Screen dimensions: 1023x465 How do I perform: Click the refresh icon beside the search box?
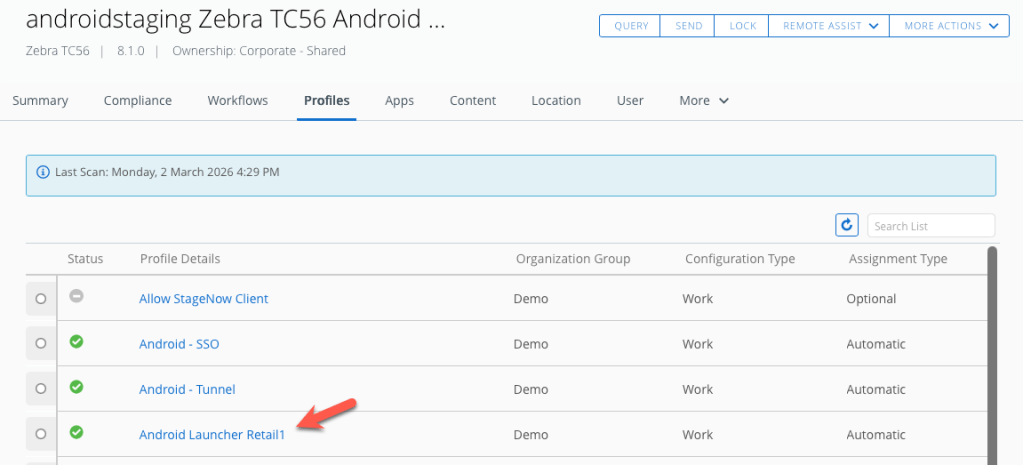click(847, 226)
